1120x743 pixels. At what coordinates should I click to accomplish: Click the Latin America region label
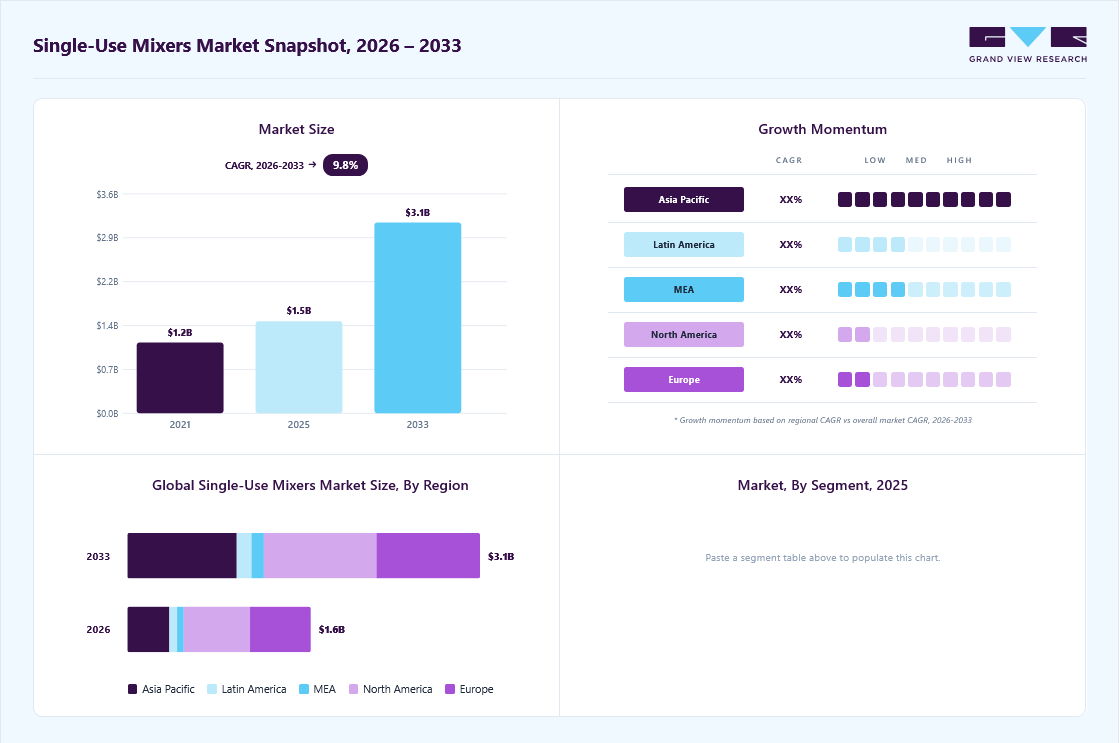684,244
